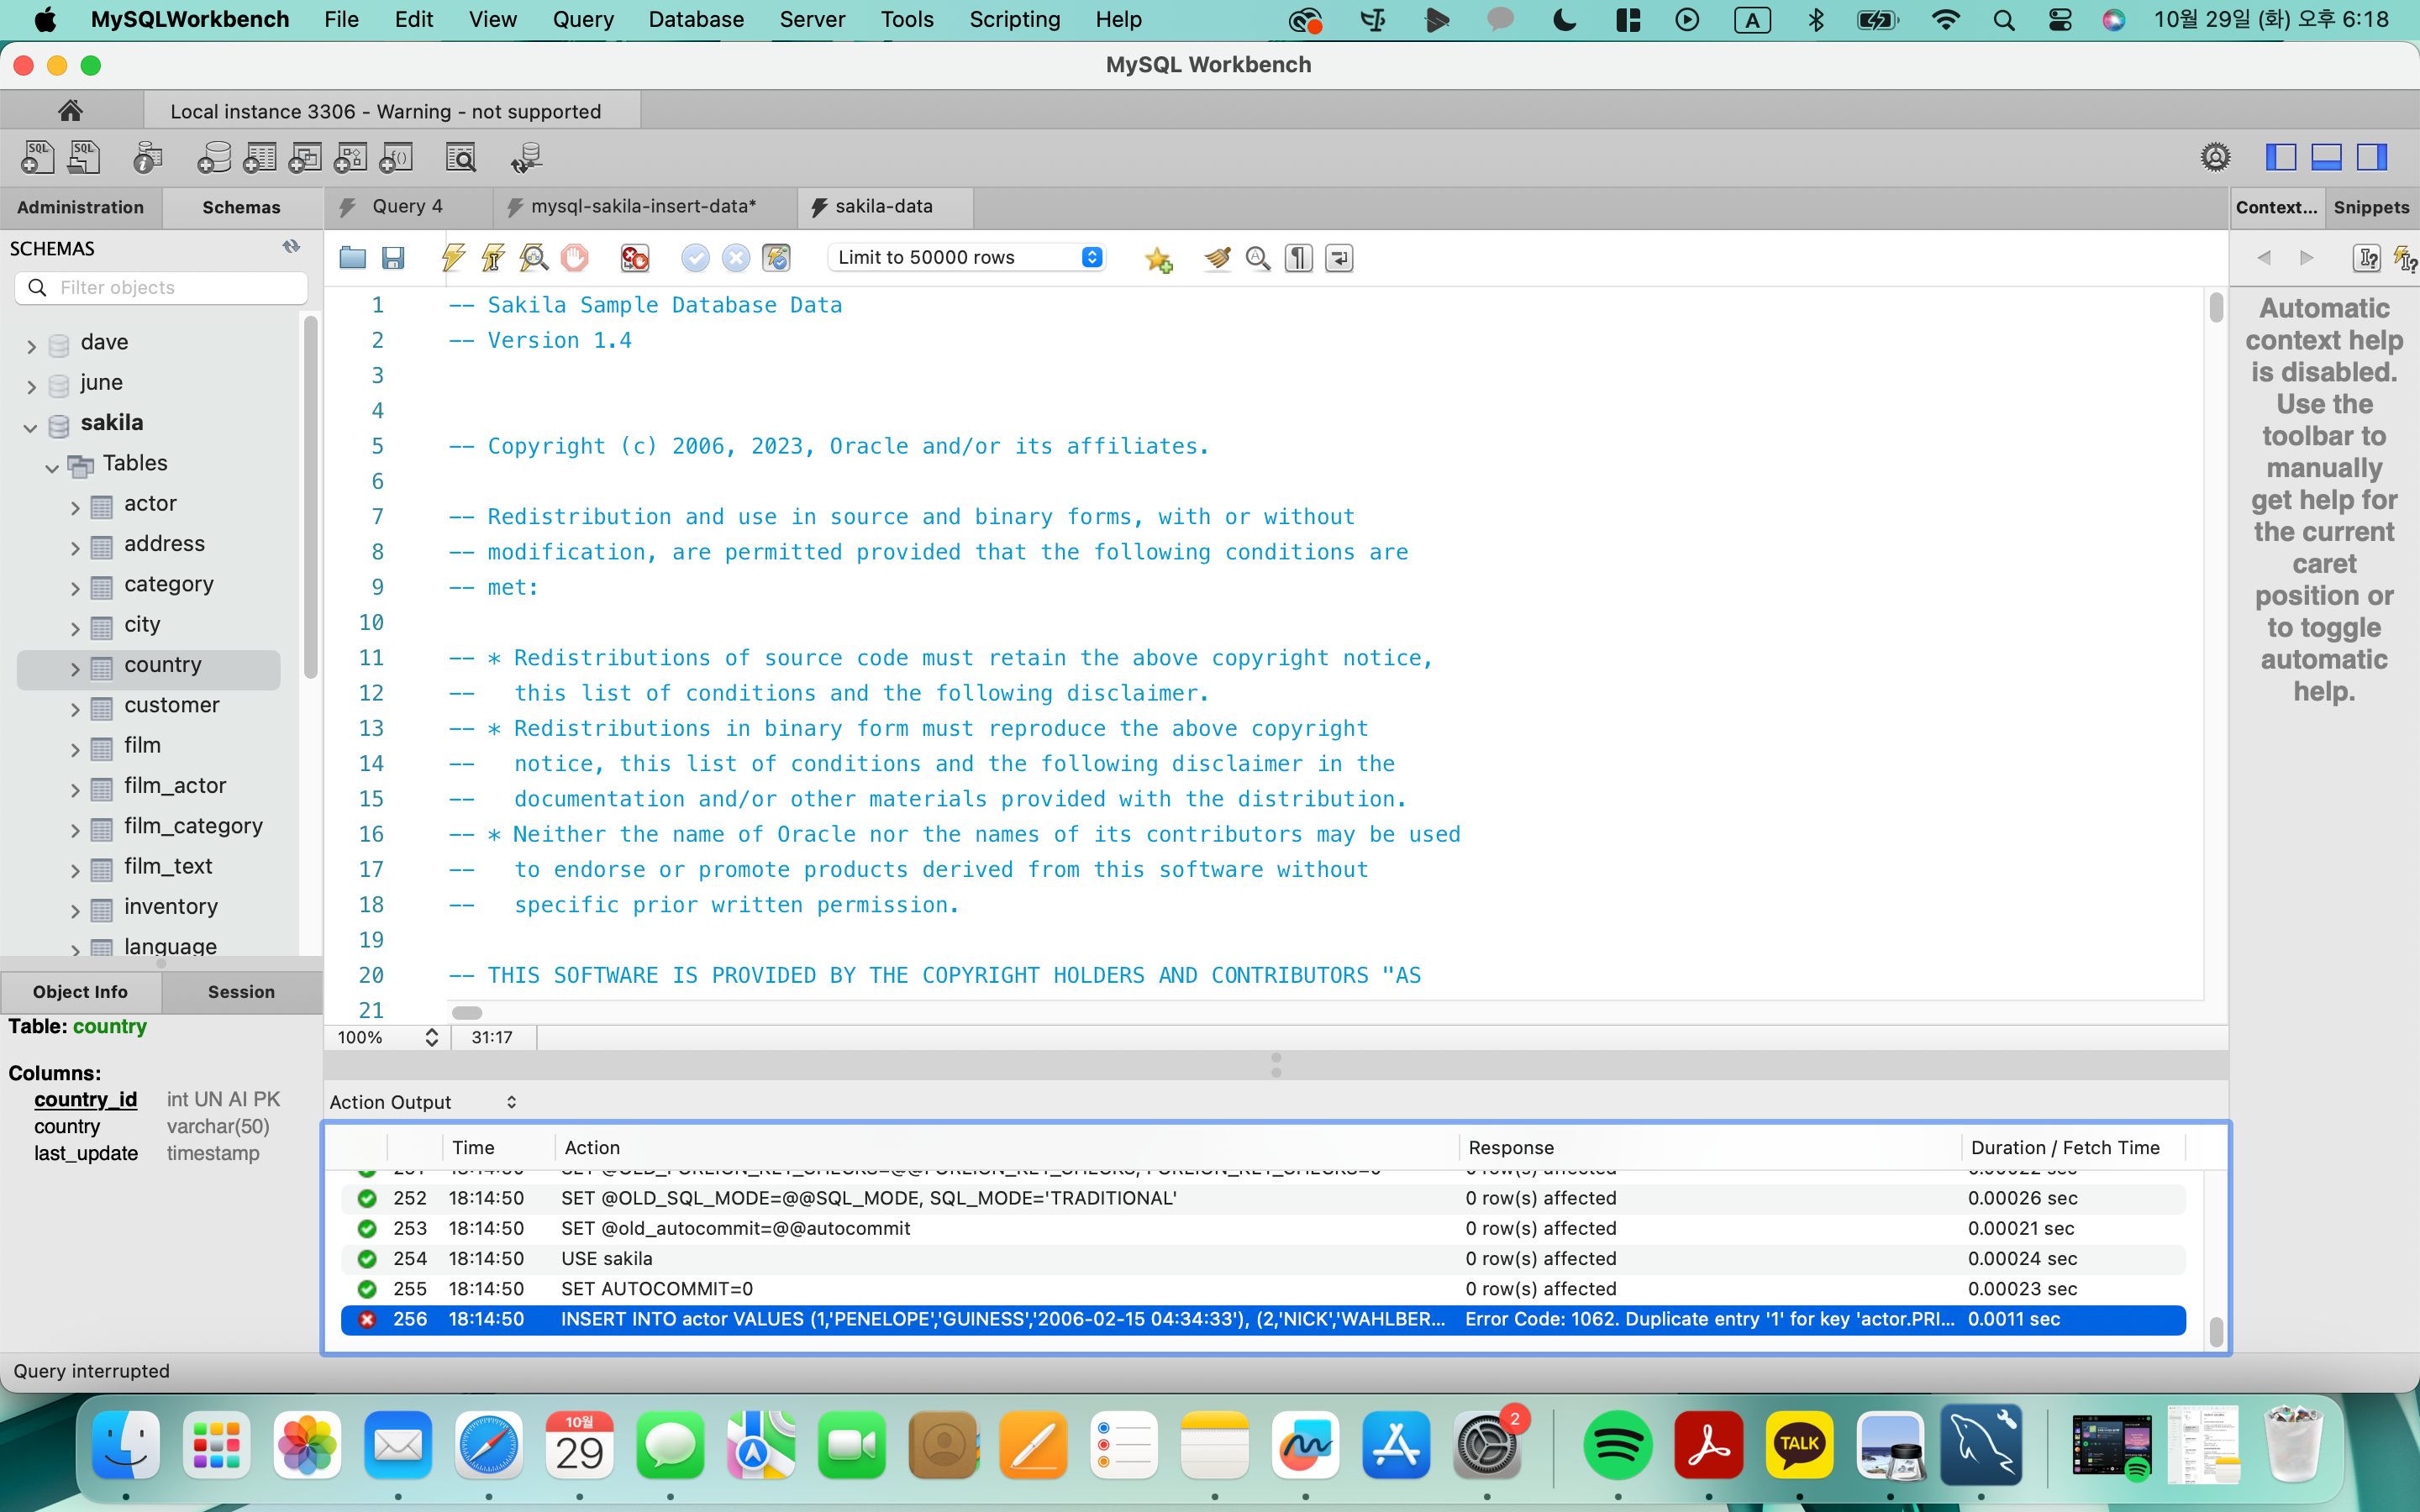Toggle auto-commit mode
This screenshot has width=2420, height=1512.
pos(777,258)
